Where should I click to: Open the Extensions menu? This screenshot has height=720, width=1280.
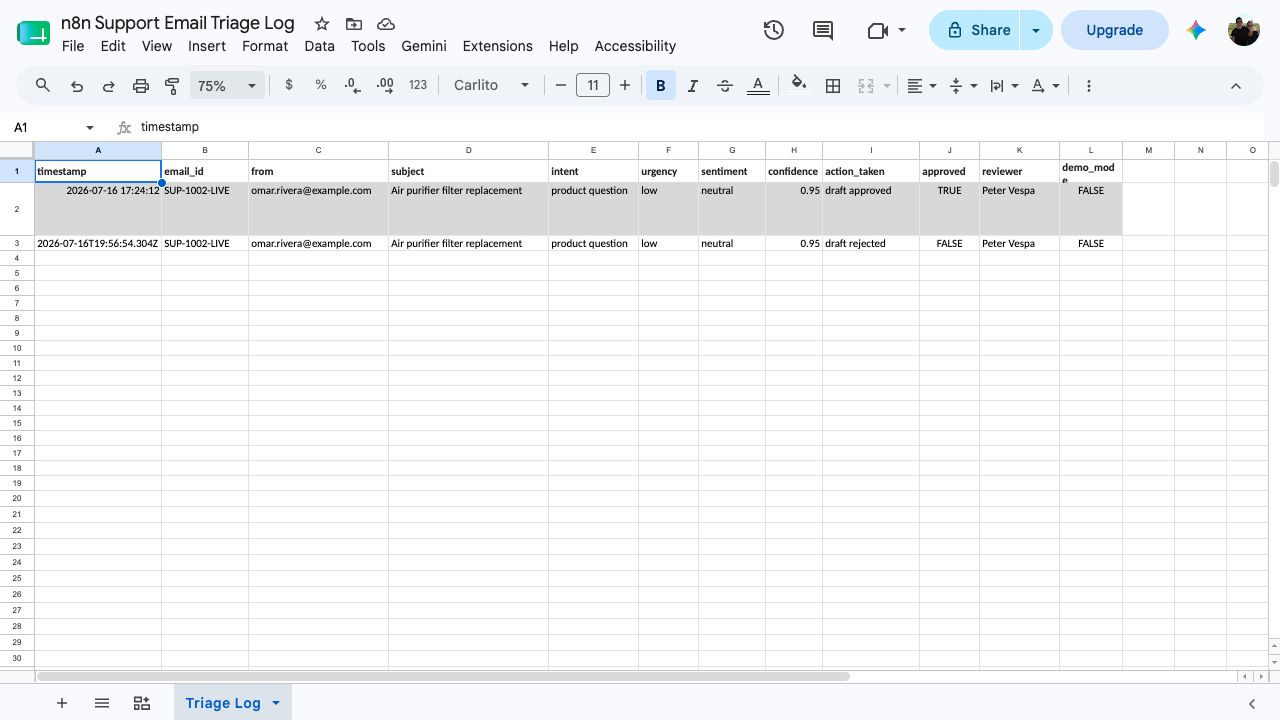tap(497, 46)
